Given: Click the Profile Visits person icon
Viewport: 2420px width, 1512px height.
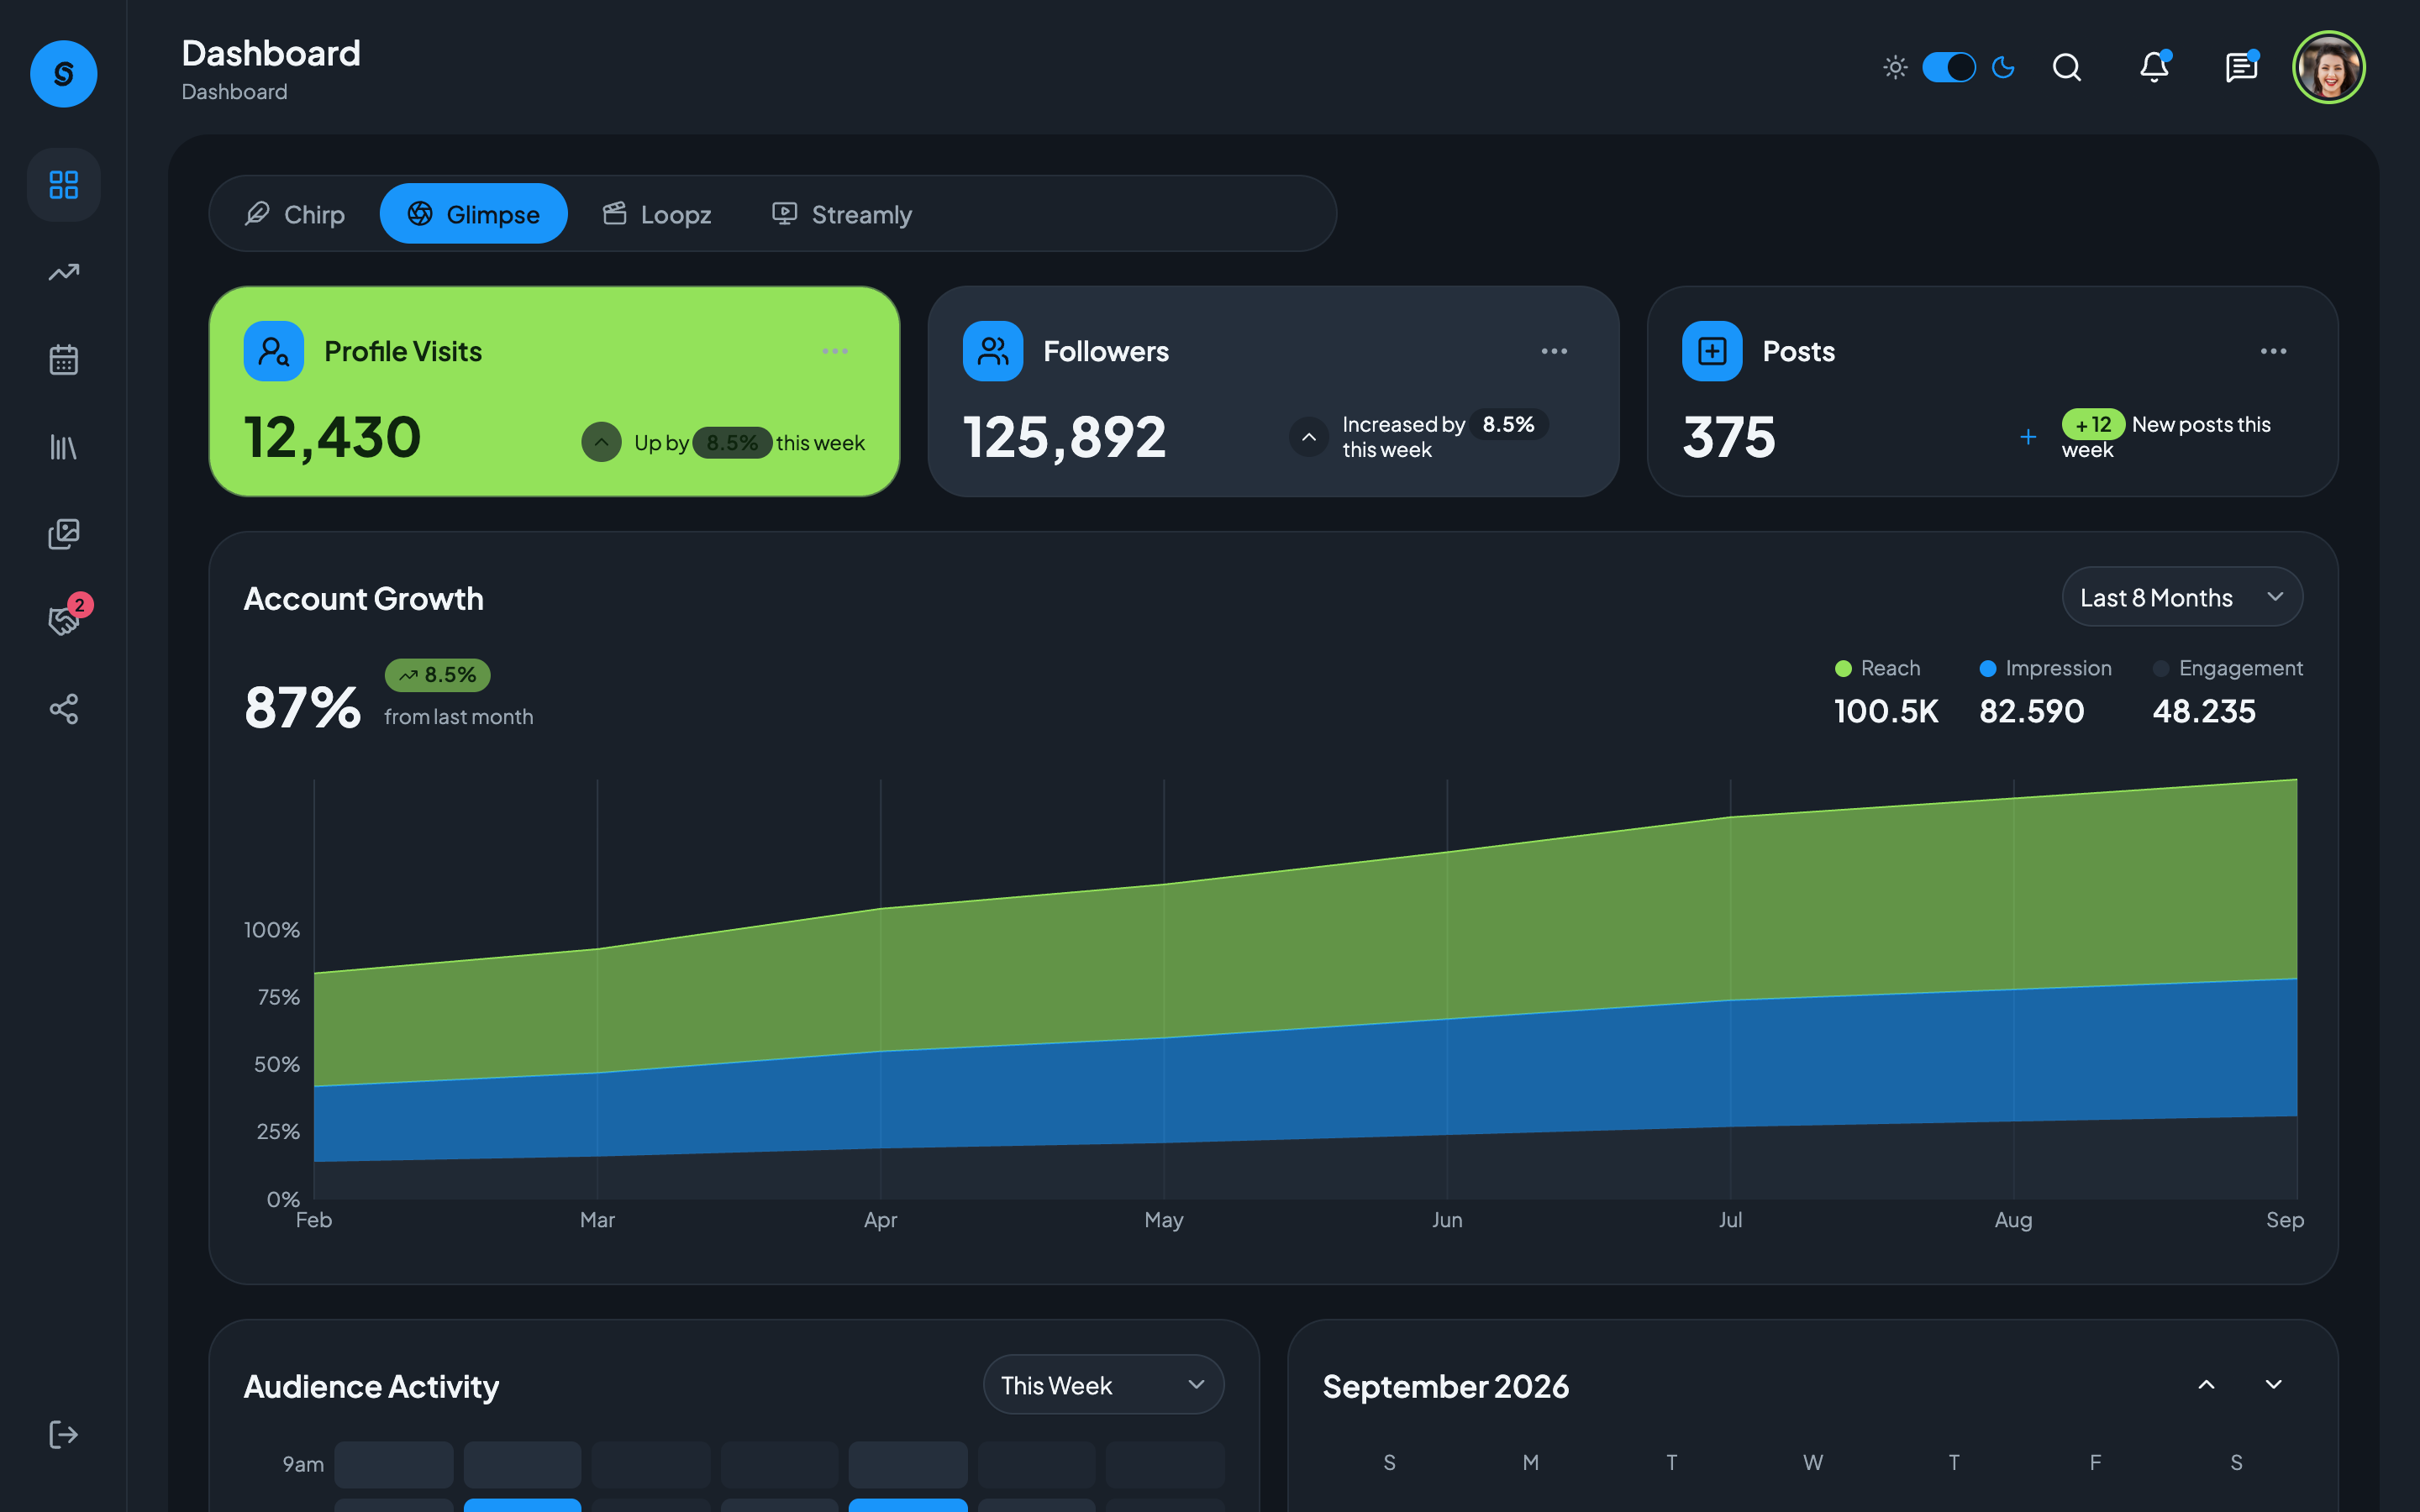Looking at the screenshot, I should tap(274, 351).
